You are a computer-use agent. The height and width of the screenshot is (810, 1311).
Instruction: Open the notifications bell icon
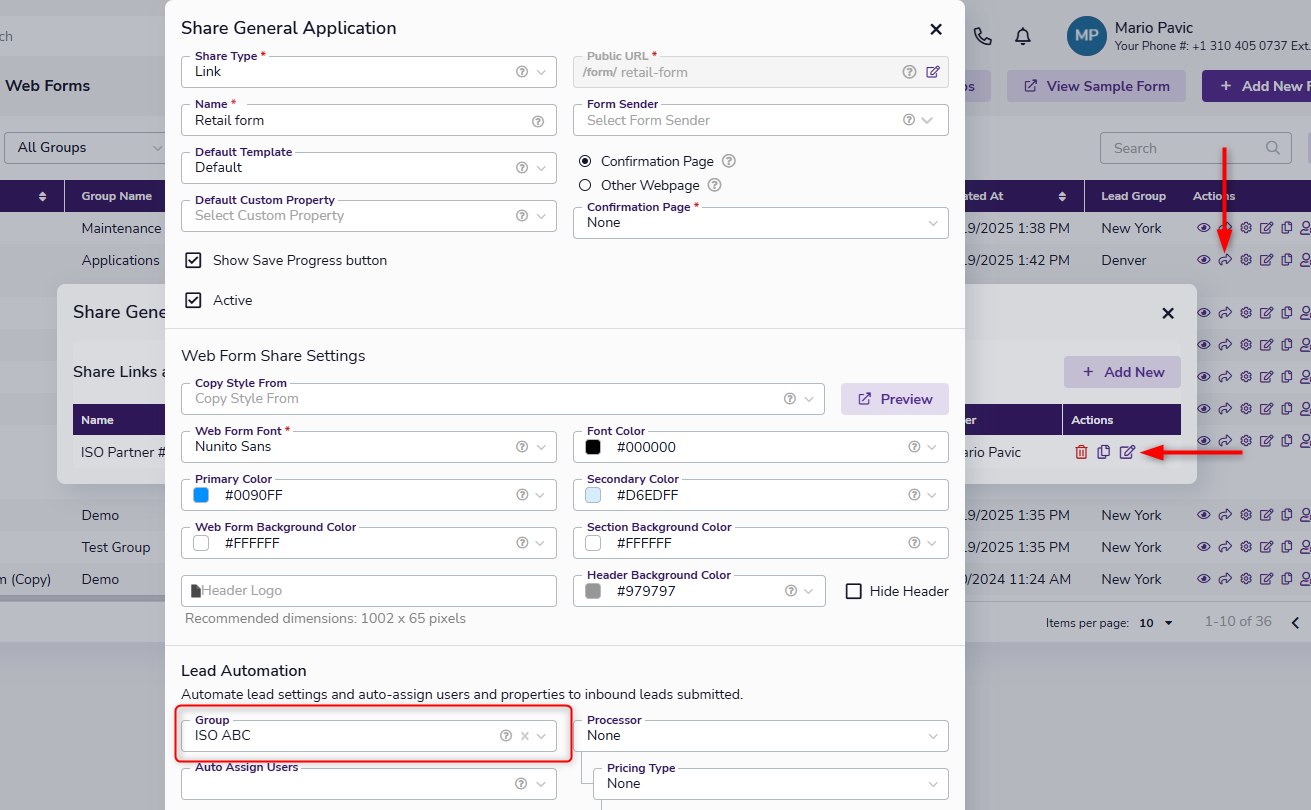(1022, 37)
